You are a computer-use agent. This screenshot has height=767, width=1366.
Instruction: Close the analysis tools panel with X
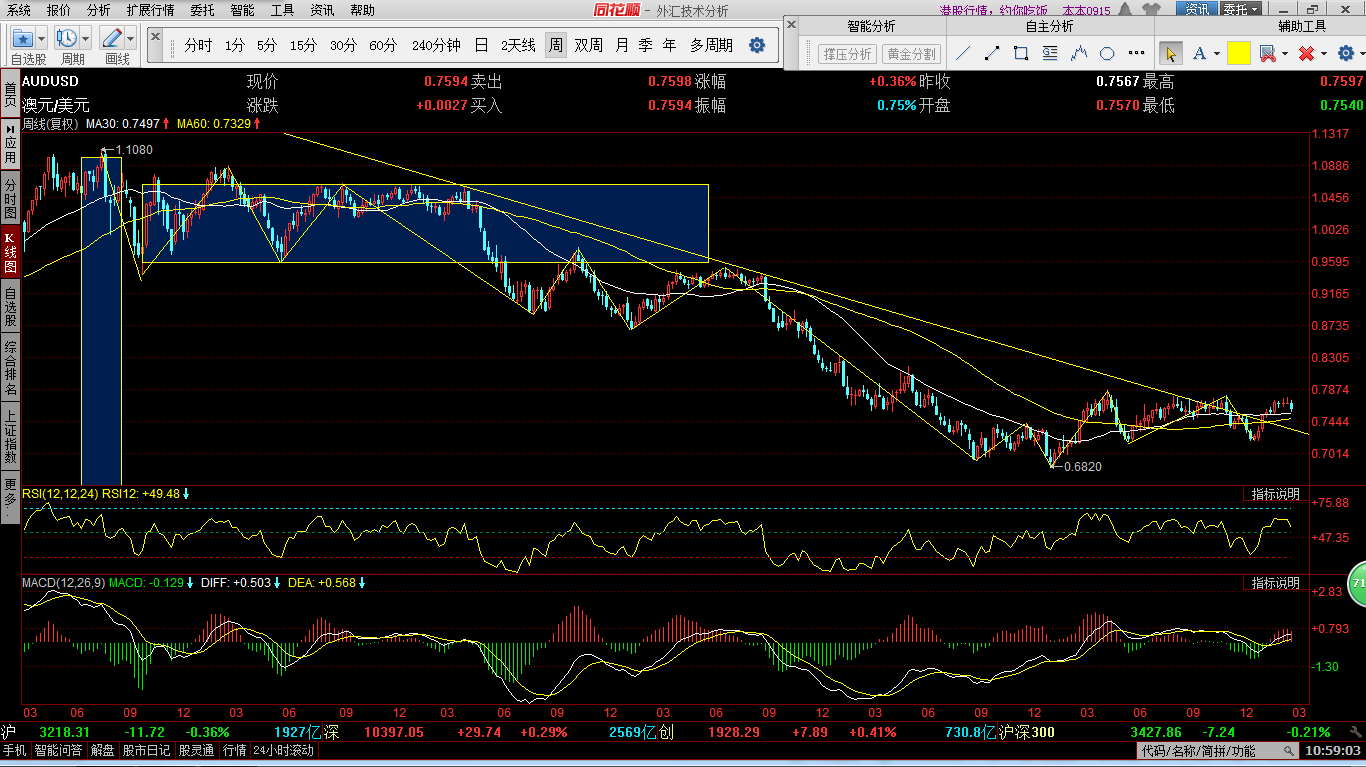tap(791, 24)
